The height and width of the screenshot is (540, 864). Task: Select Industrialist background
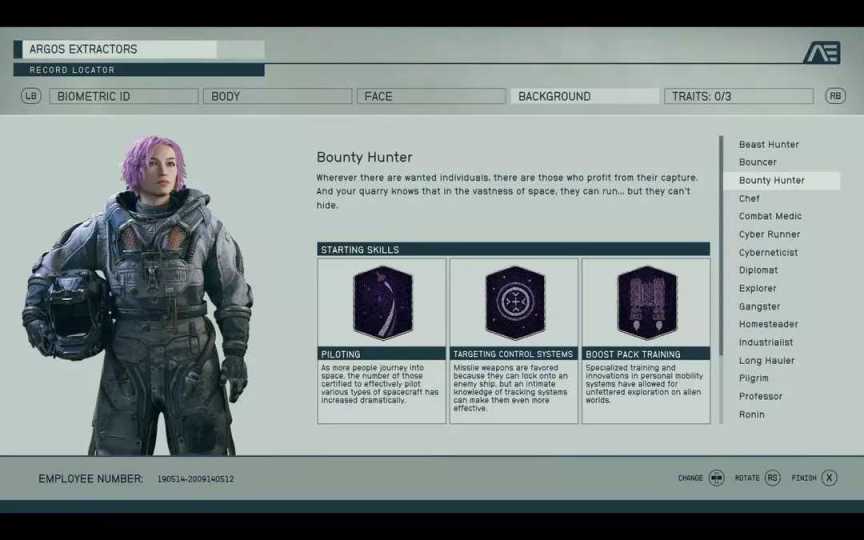point(766,342)
